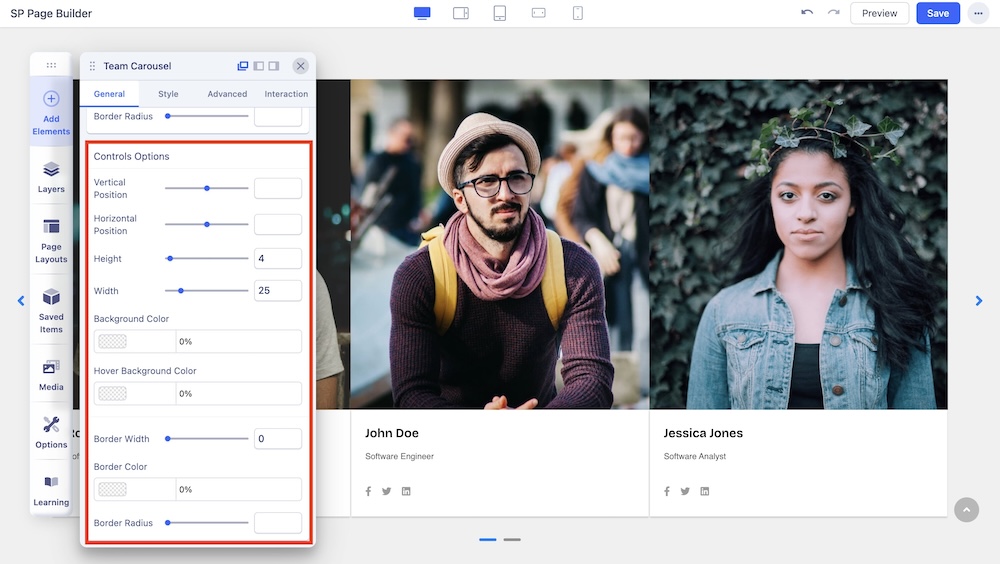Switch to mobile phone preview icon
The image size is (1000, 564).
pyautogui.click(x=577, y=13)
